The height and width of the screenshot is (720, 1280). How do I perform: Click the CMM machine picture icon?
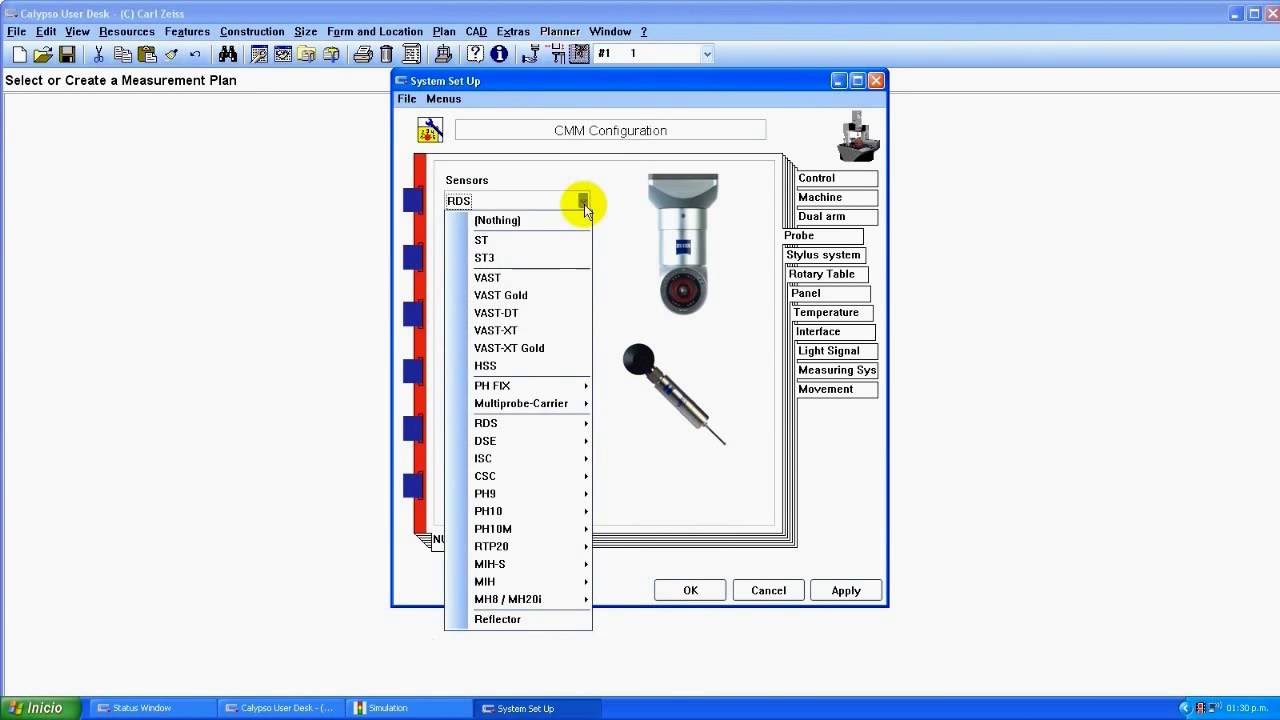pos(857,137)
